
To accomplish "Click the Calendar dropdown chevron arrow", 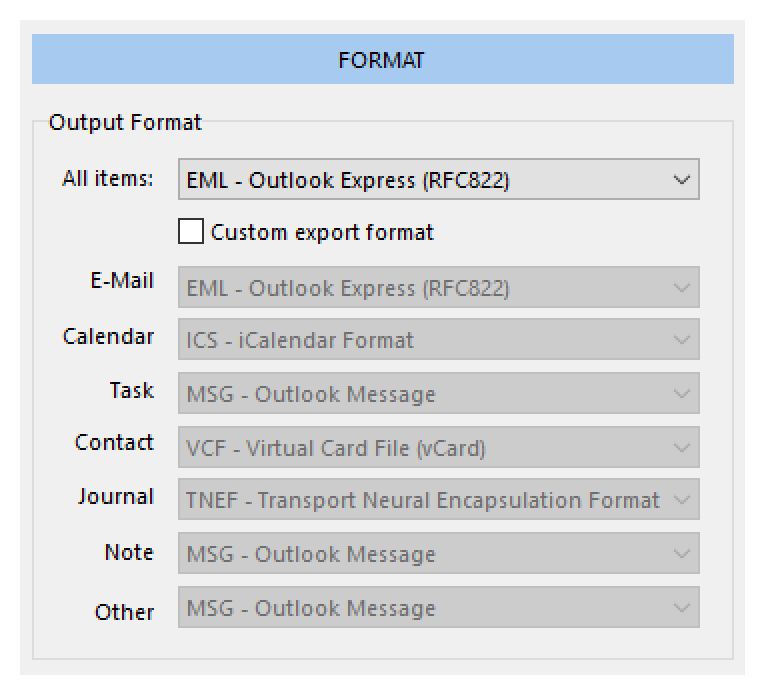I will tap(682, 340).
